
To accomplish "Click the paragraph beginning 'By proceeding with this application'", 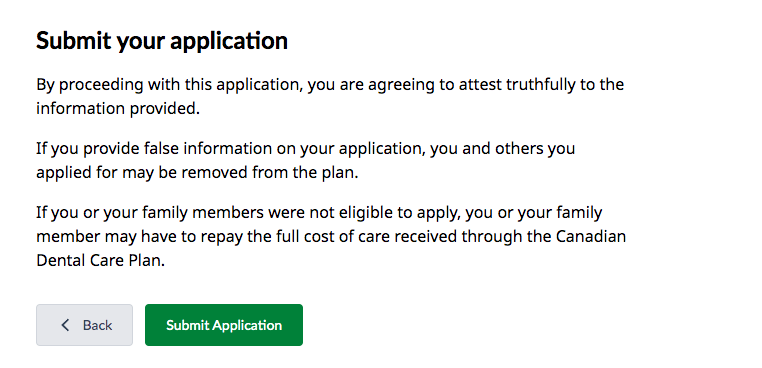I will point(330,96).
